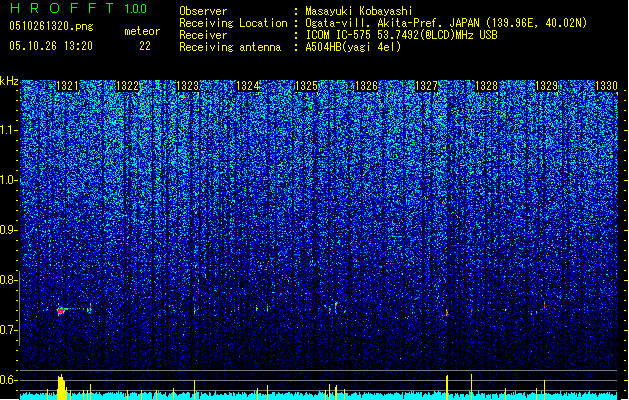Click the Ogata-vill. Akita-Pref. JAPAN location text
Image resolution: width=629 pixels, height=400 pixels.
tap(446, 23)
